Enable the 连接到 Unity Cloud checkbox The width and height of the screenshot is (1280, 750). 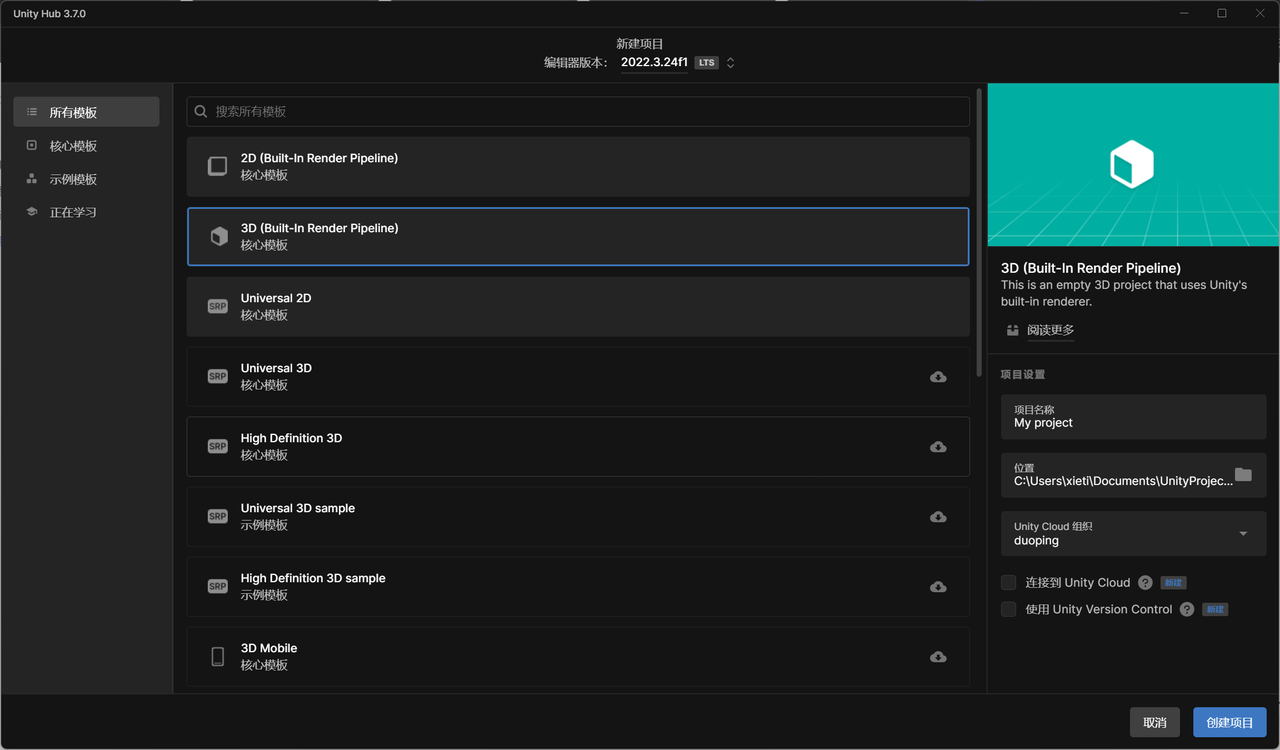point(1009,583)
